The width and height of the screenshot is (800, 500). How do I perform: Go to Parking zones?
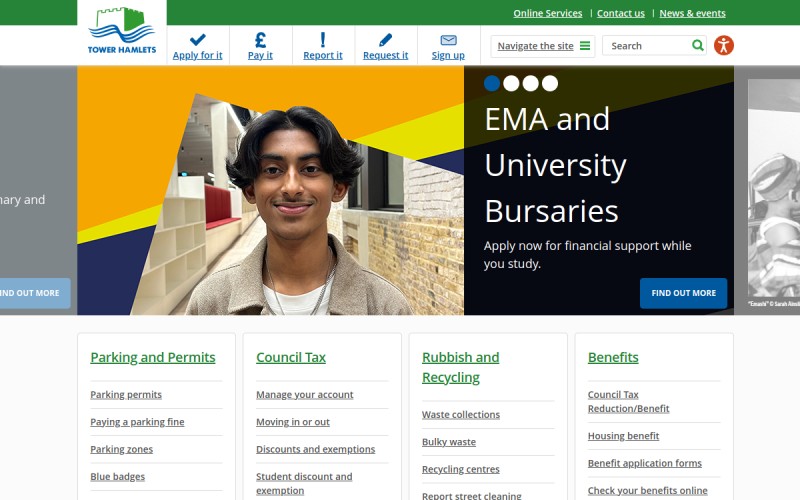[x=121, y=449]
